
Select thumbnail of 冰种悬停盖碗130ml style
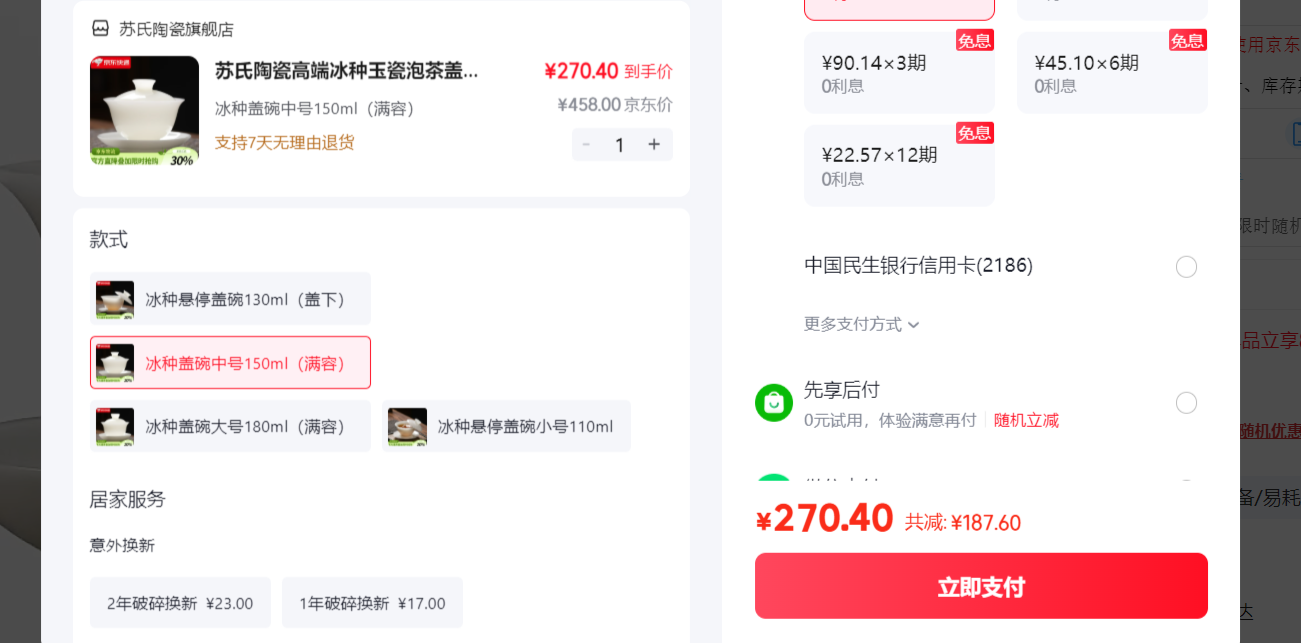[115, 299]
